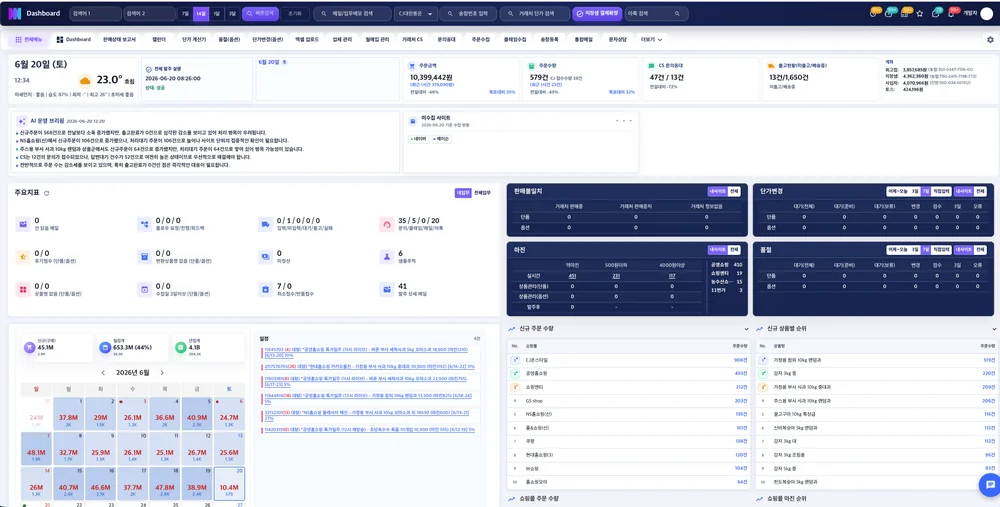Select 어제~오늘 range in 품절 panel
This screenshot has height=507, width=1000.
click(897, 250)
